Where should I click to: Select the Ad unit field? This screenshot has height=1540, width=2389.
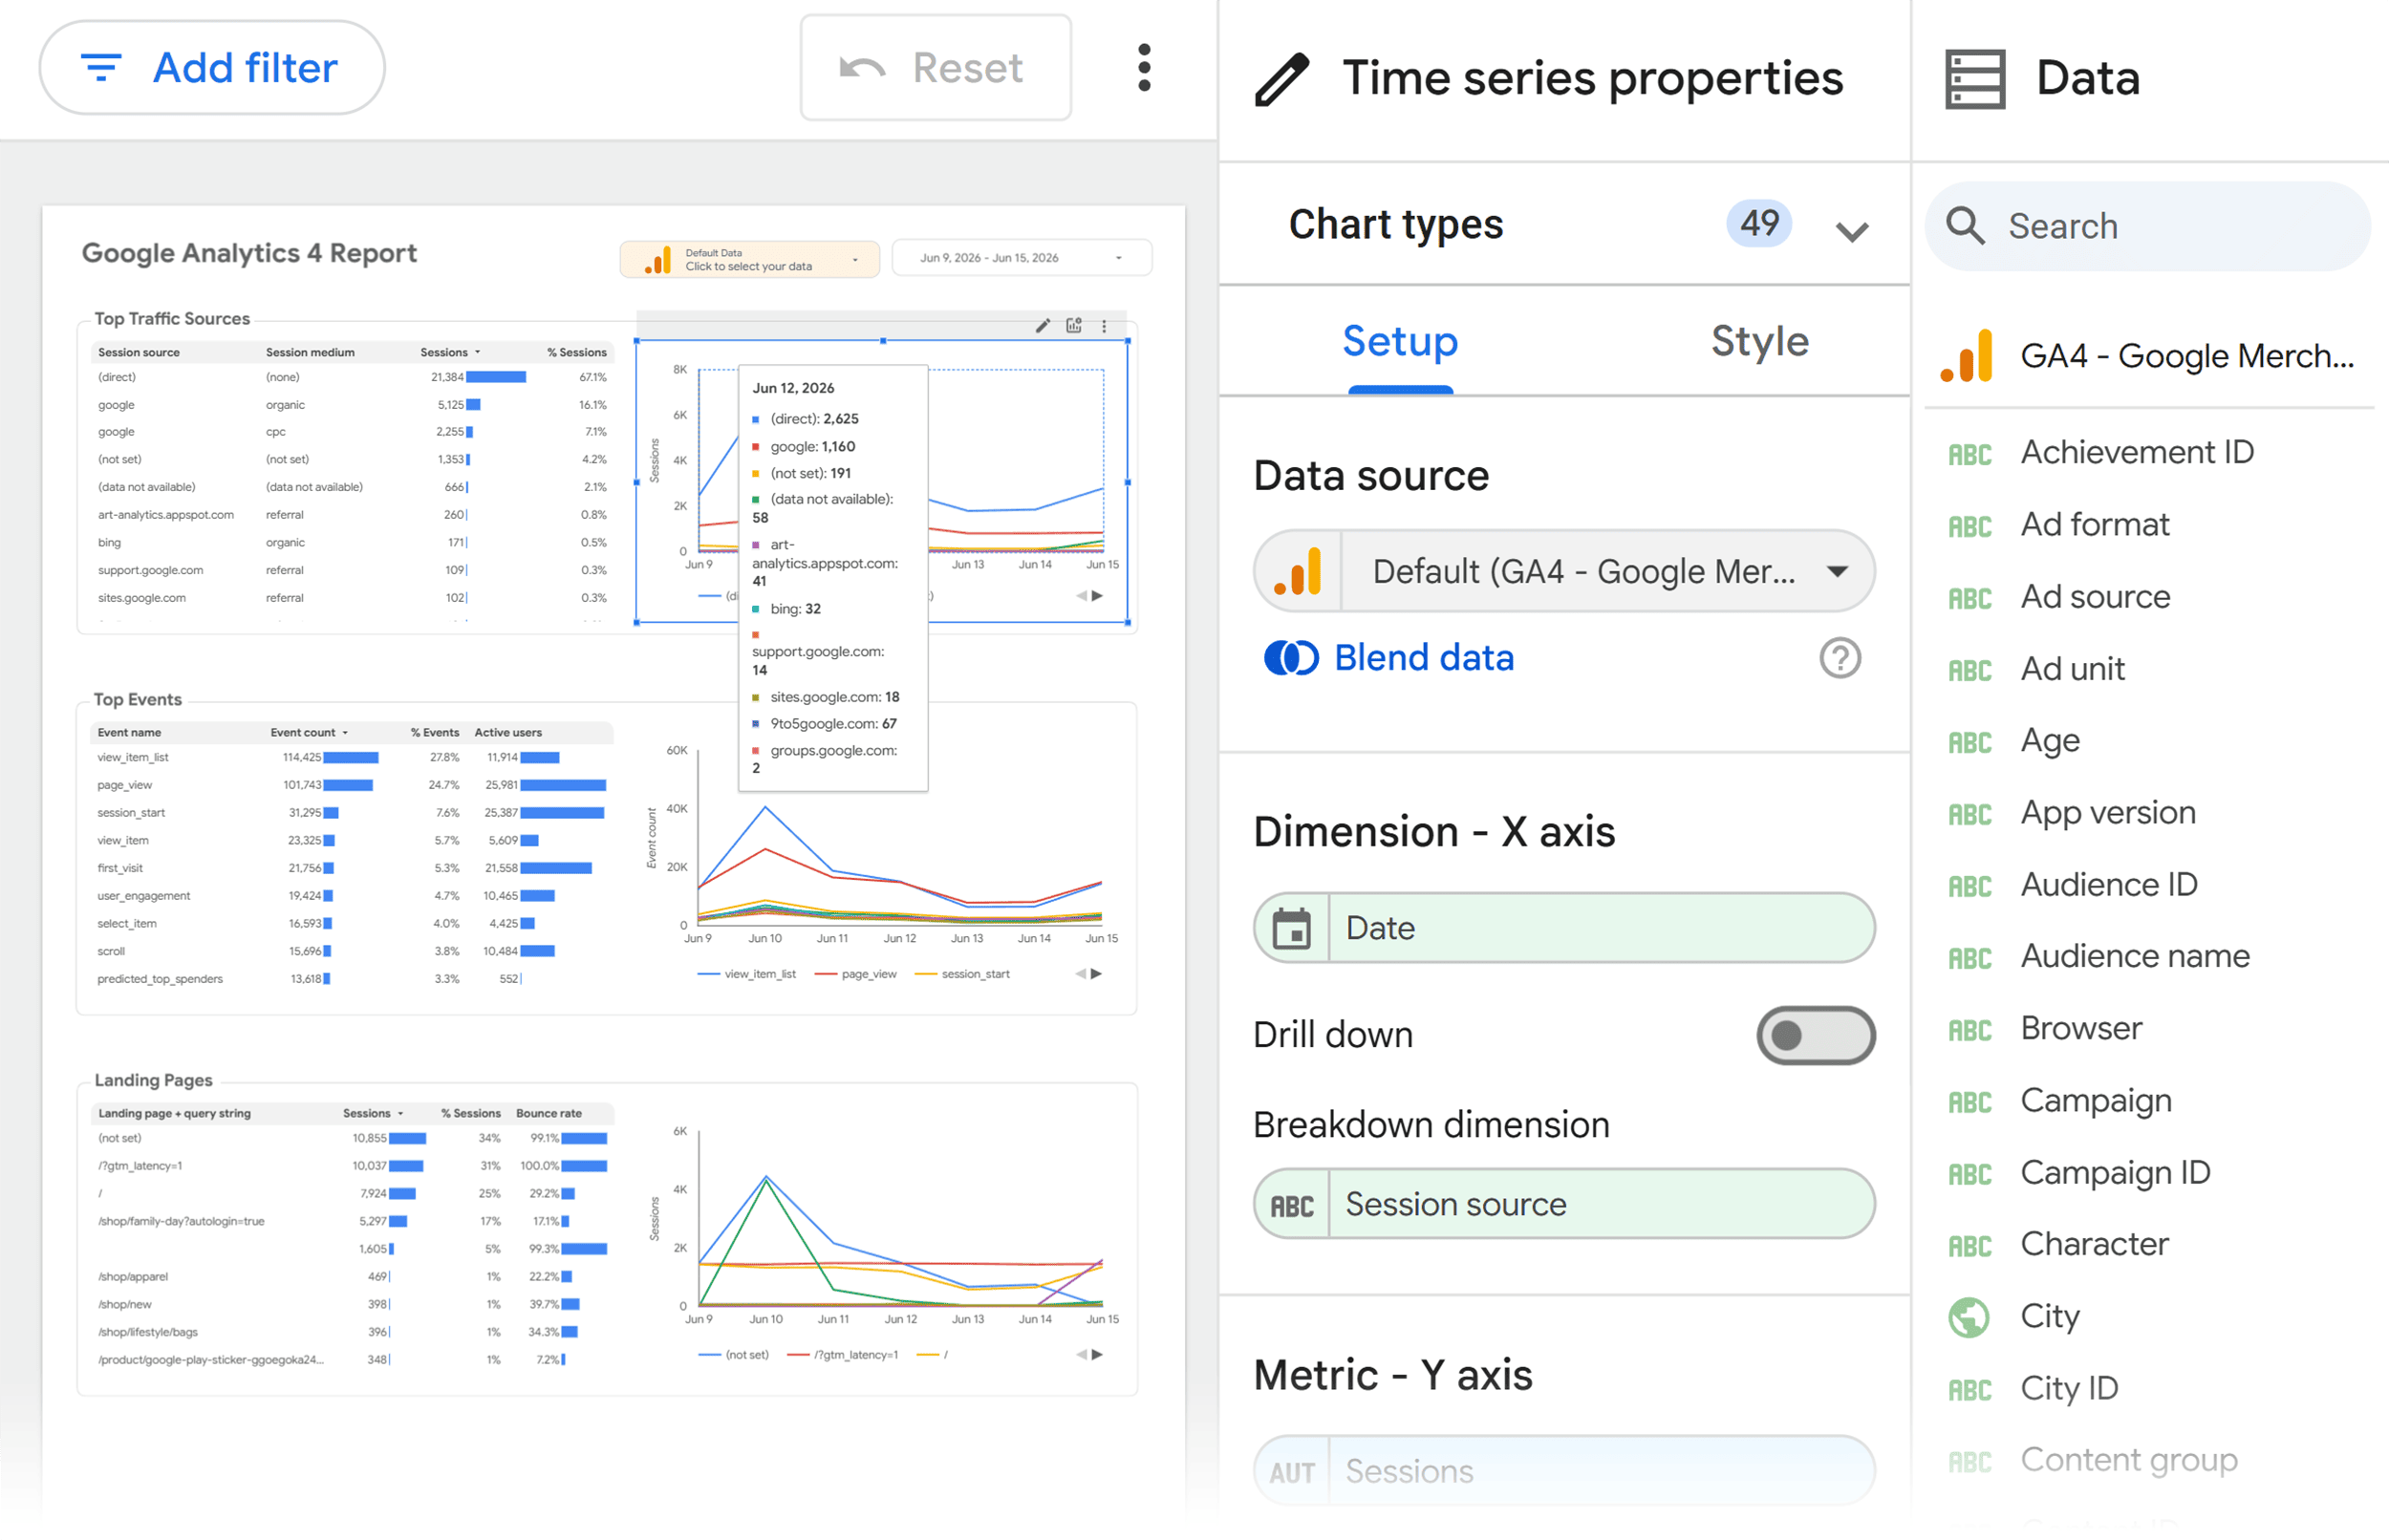tap(2072, 669)
